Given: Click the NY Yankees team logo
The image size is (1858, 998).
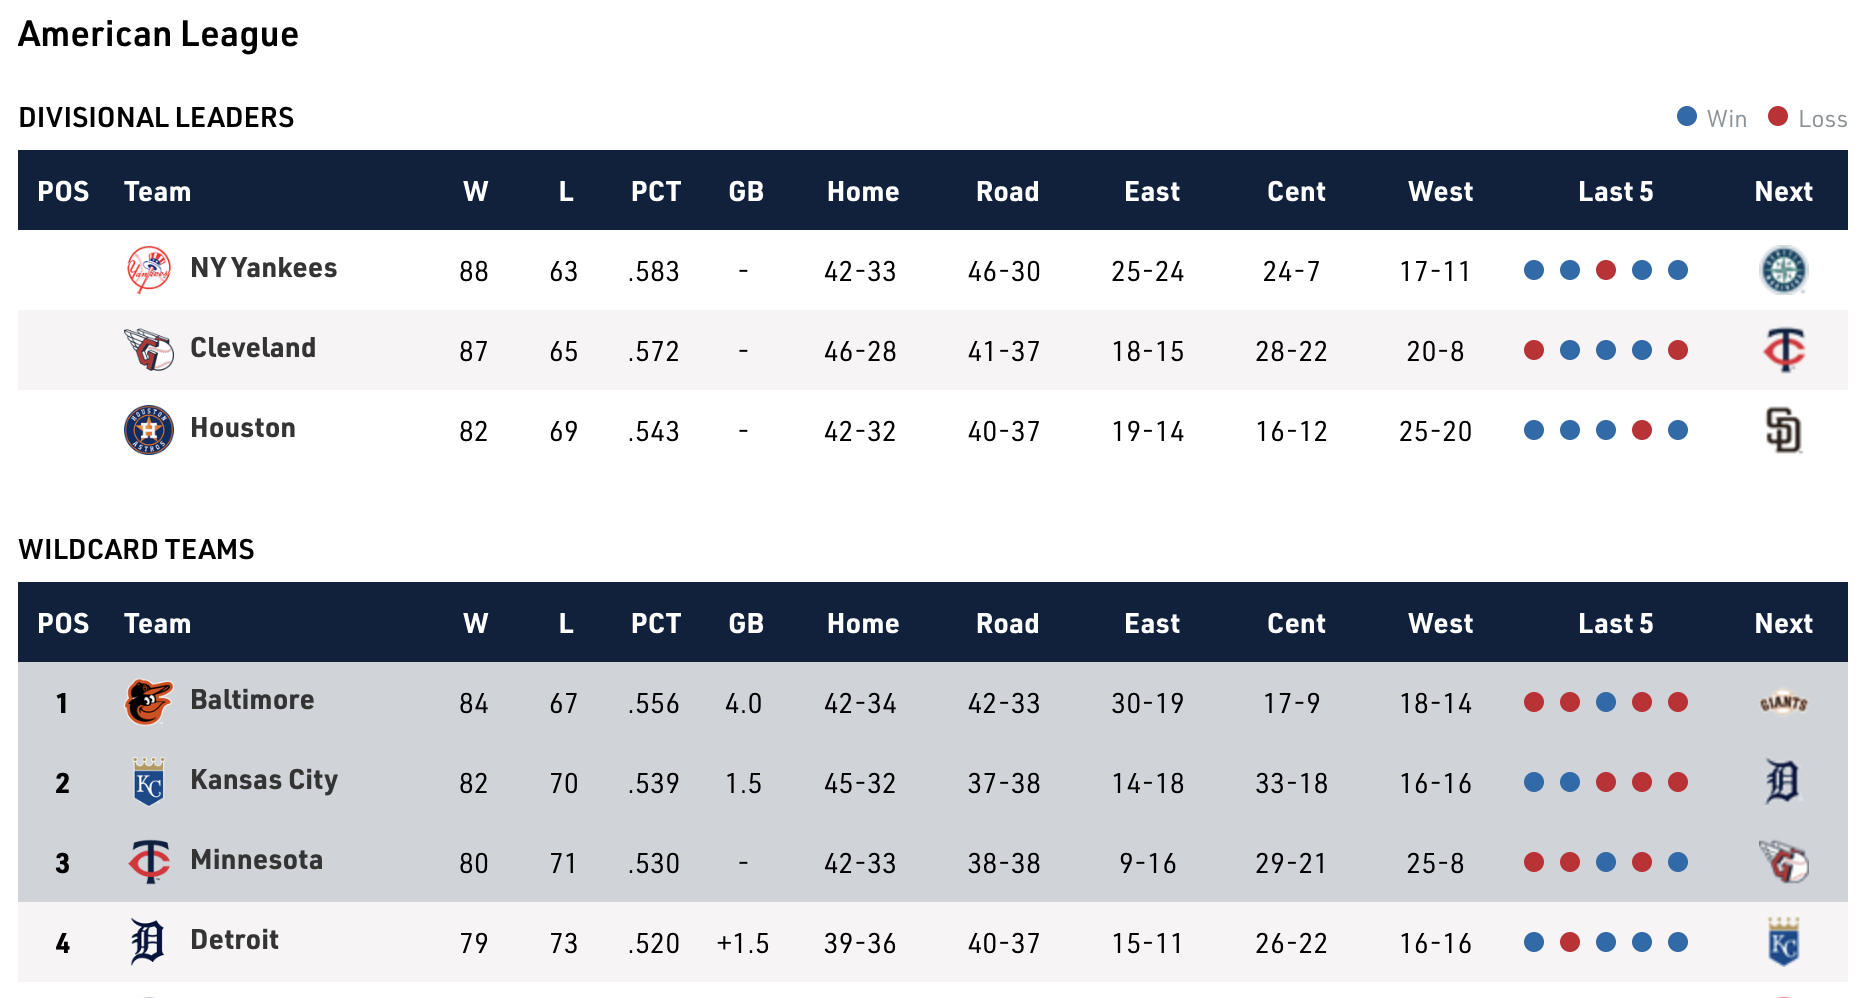Looking at the screenshot, I should pyautogui.click(x=149, y=270).
